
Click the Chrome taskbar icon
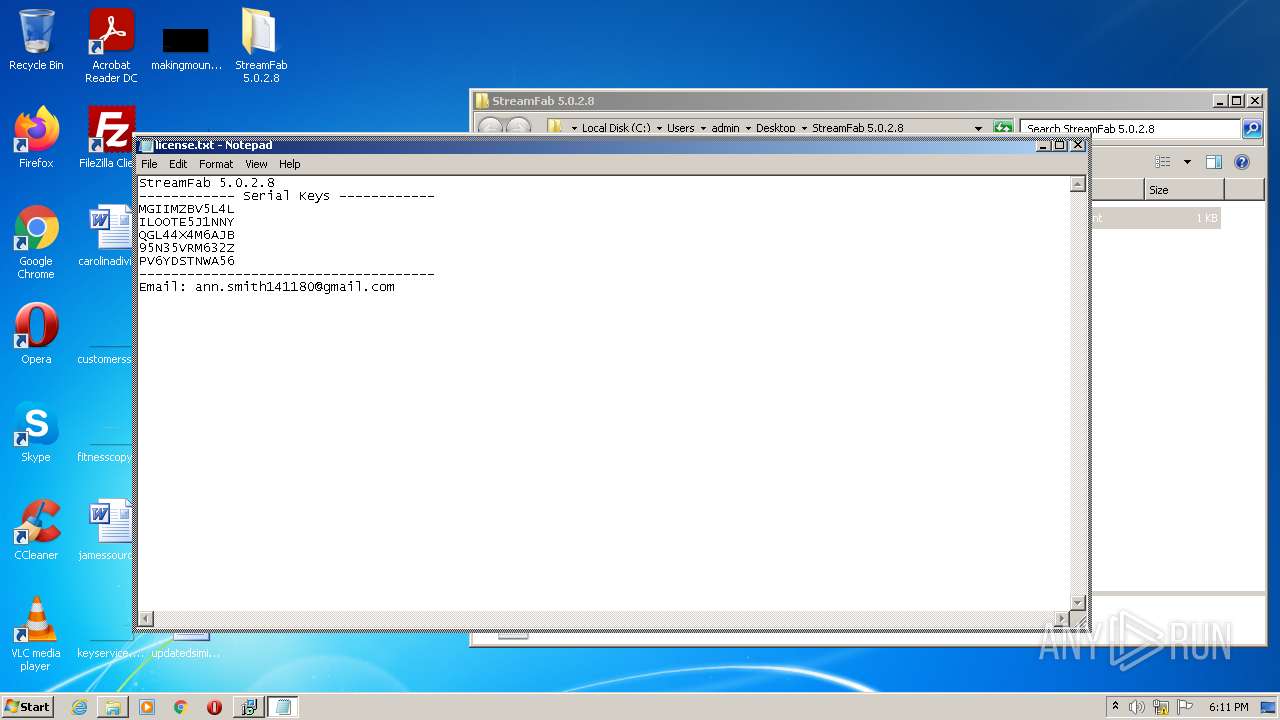[x=181, y=707]
